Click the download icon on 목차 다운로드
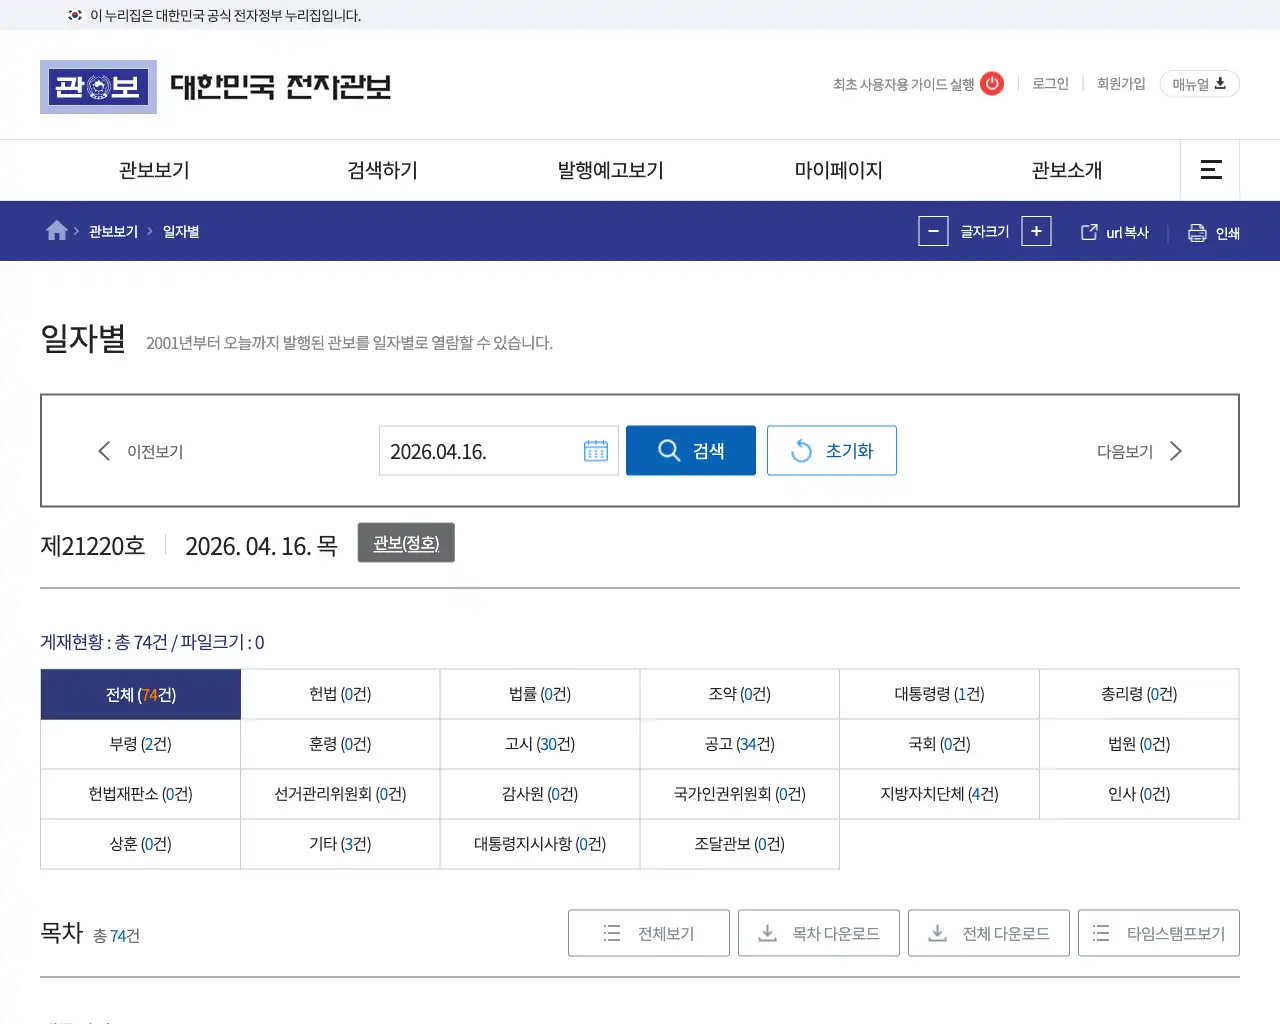Viewport: 1280px width, 1024px height. point(767,932)
